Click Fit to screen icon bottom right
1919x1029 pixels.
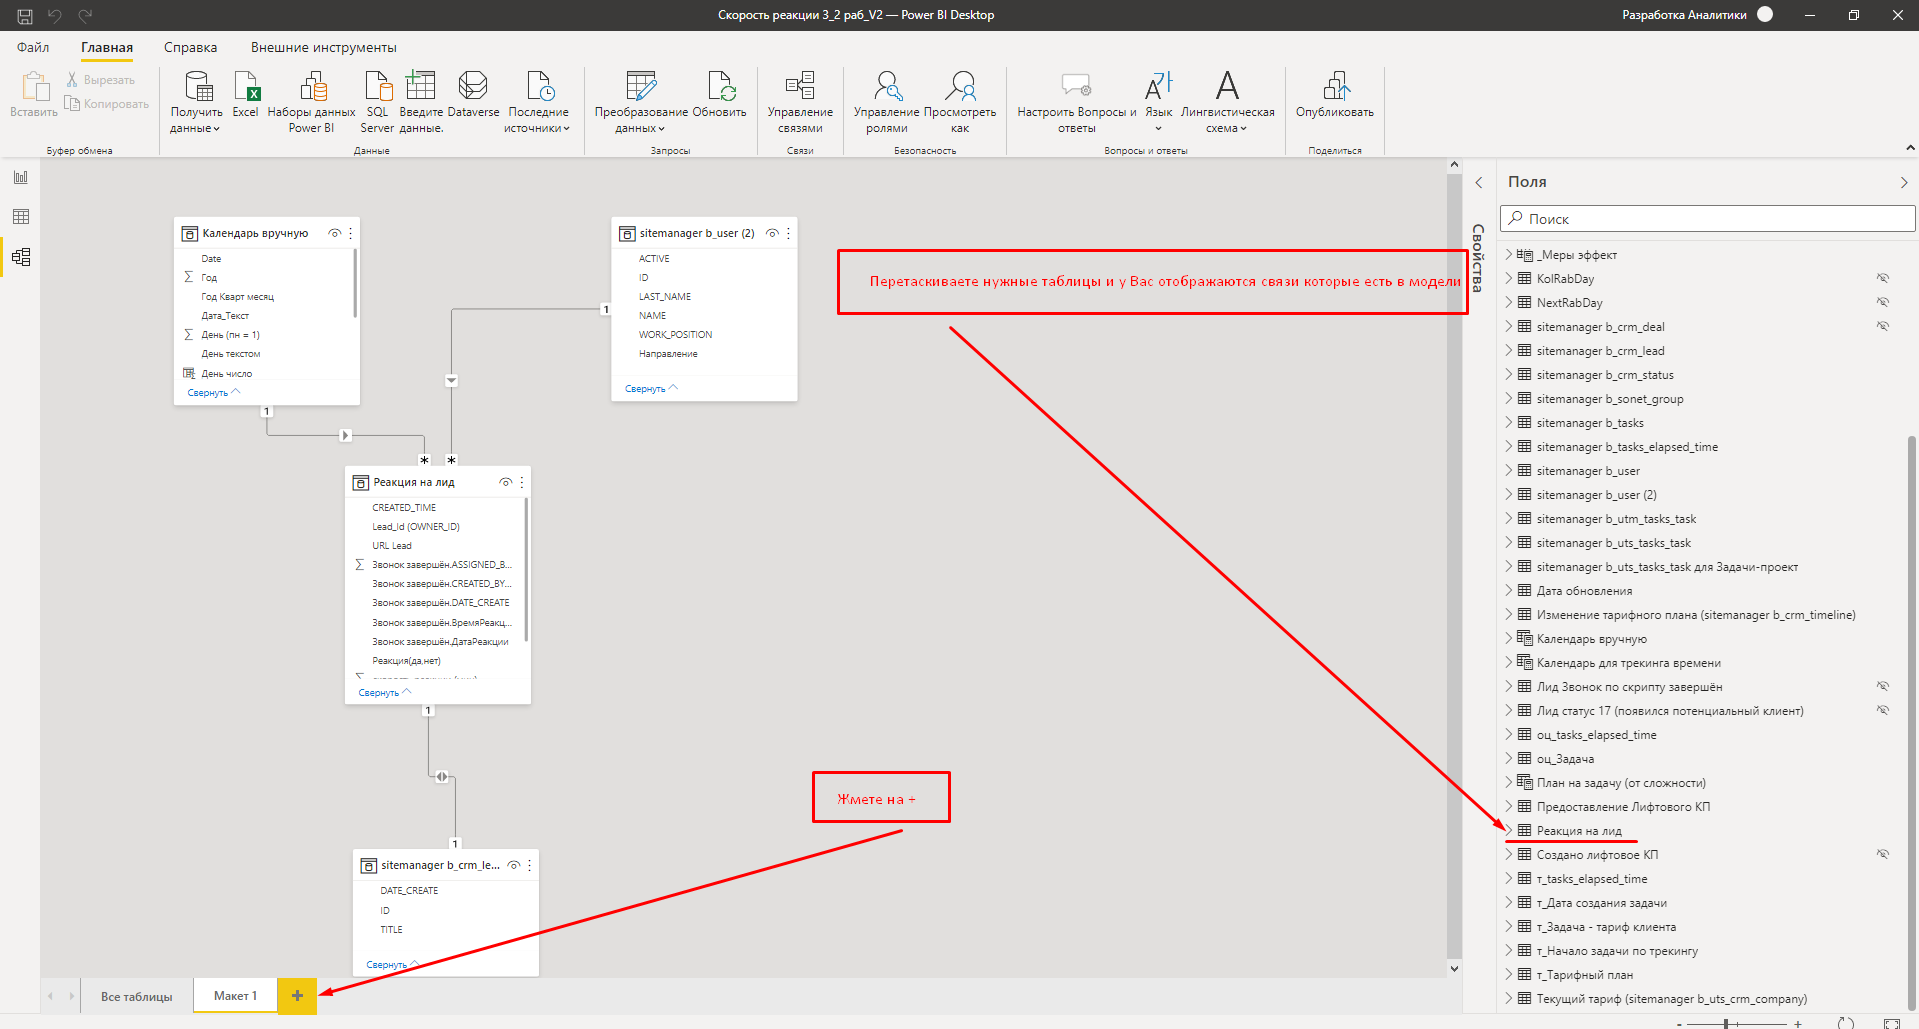pyautogui.click(x=1891, y=1024)
